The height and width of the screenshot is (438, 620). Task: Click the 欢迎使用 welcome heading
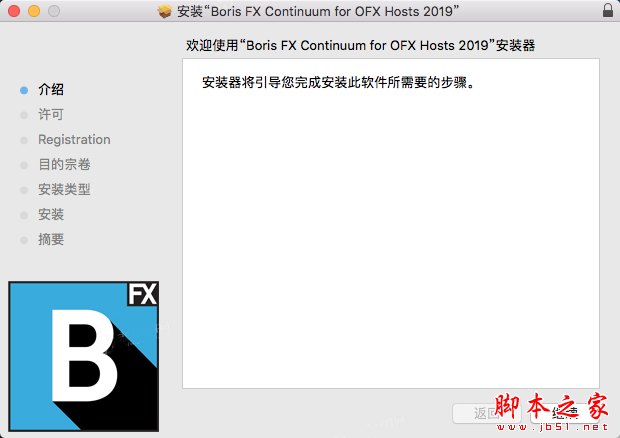tap(360, 45)
